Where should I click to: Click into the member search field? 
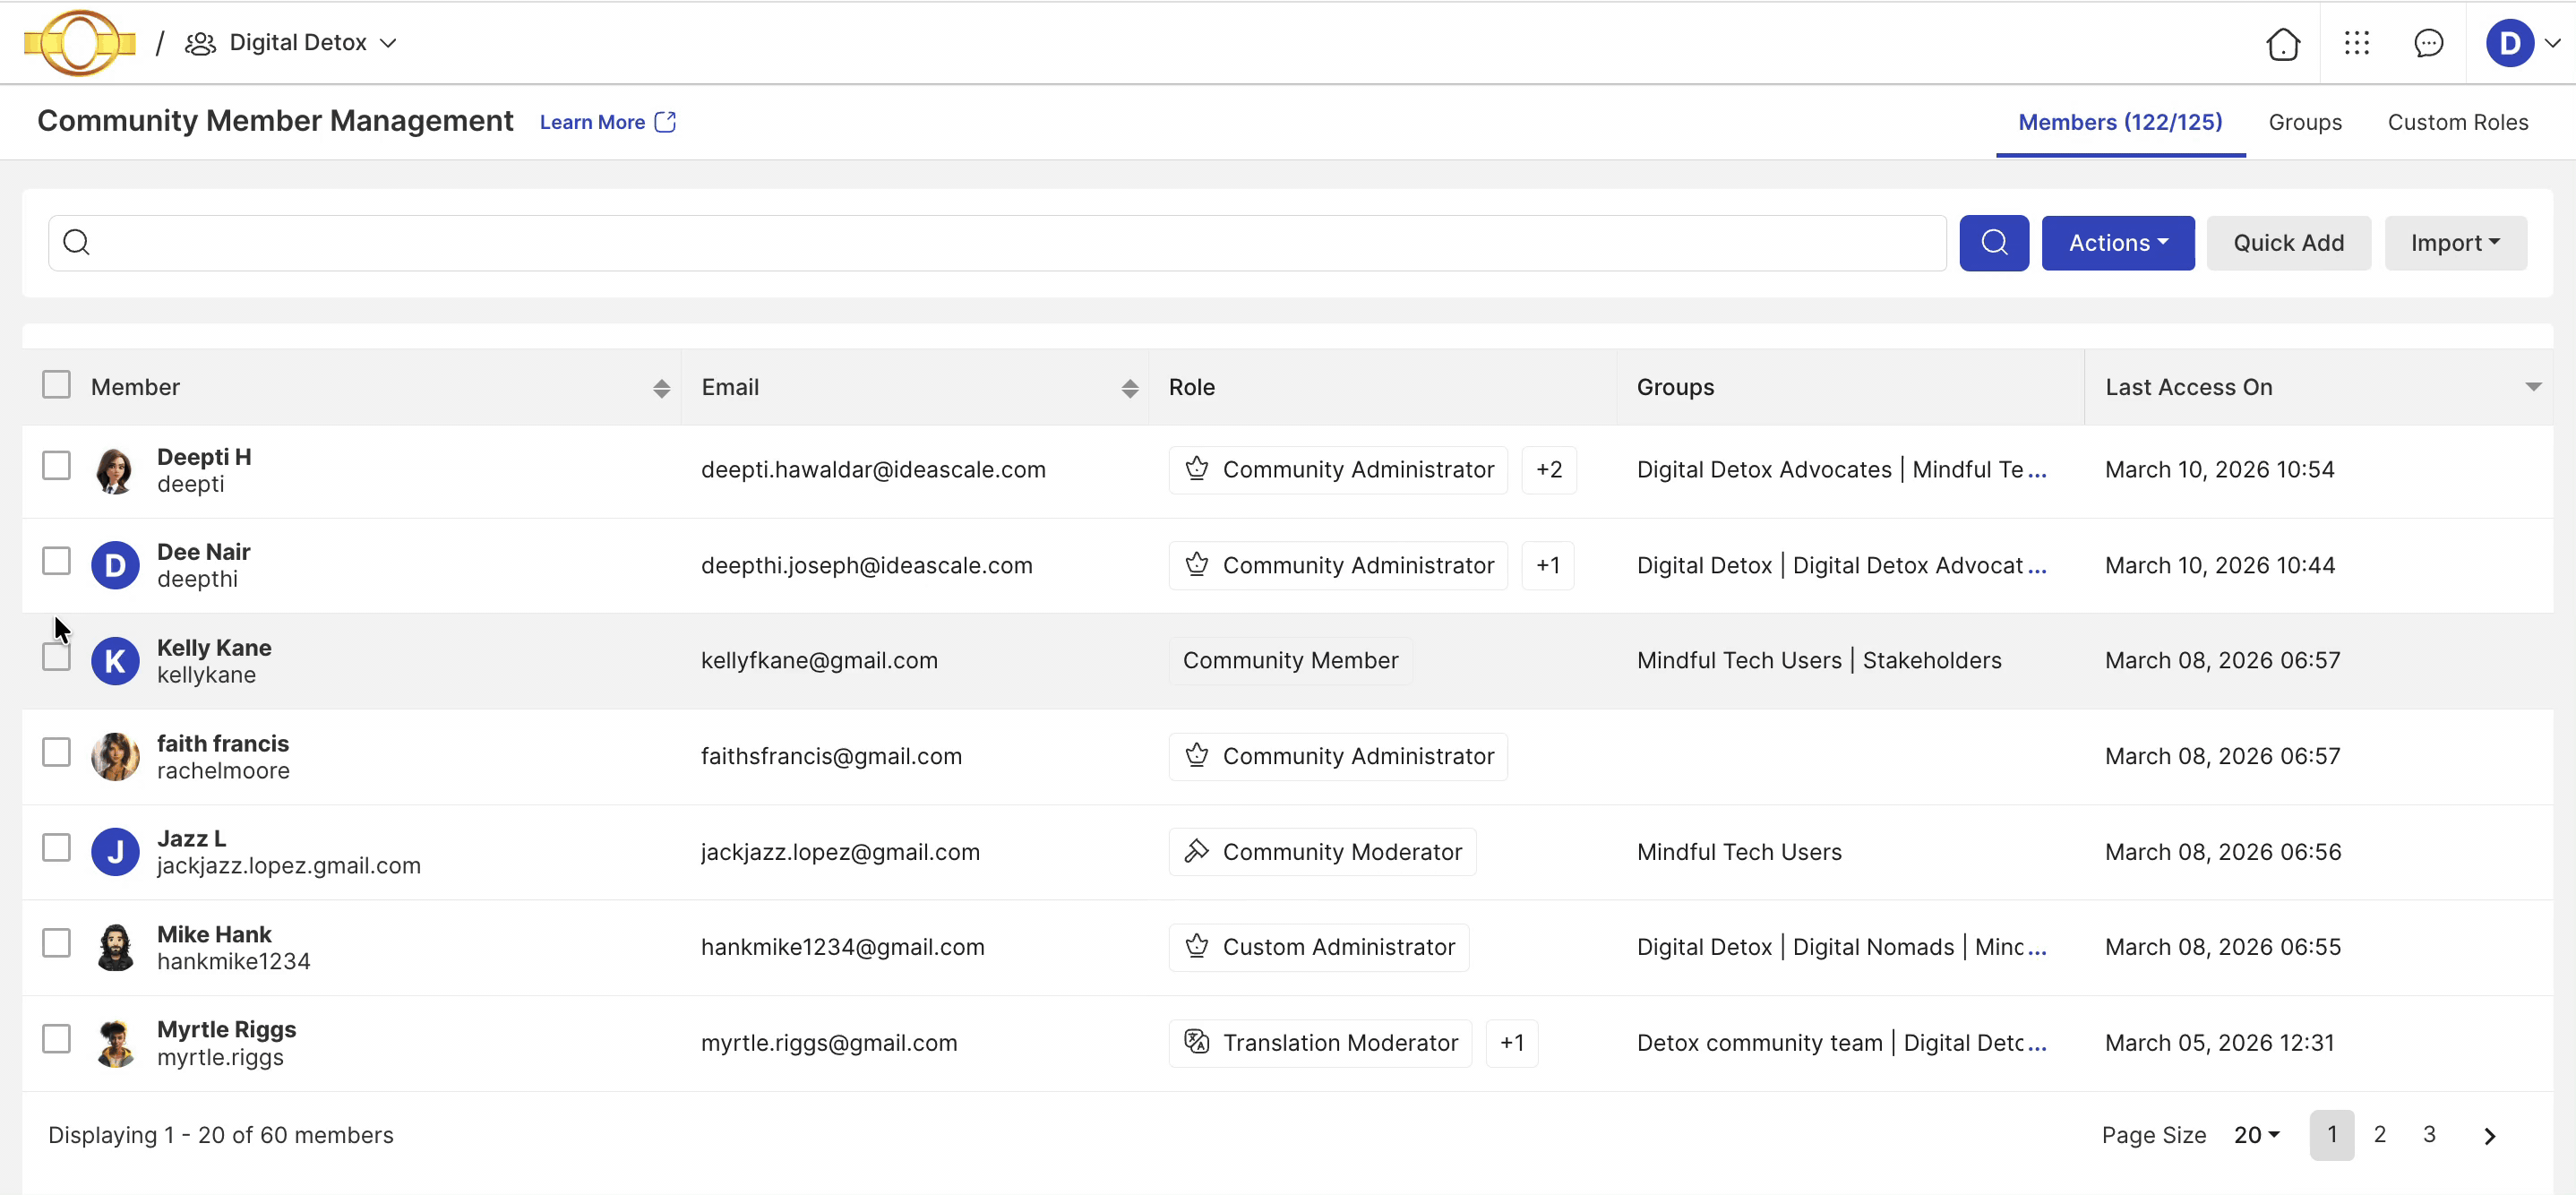click(x=1000, y=243)
